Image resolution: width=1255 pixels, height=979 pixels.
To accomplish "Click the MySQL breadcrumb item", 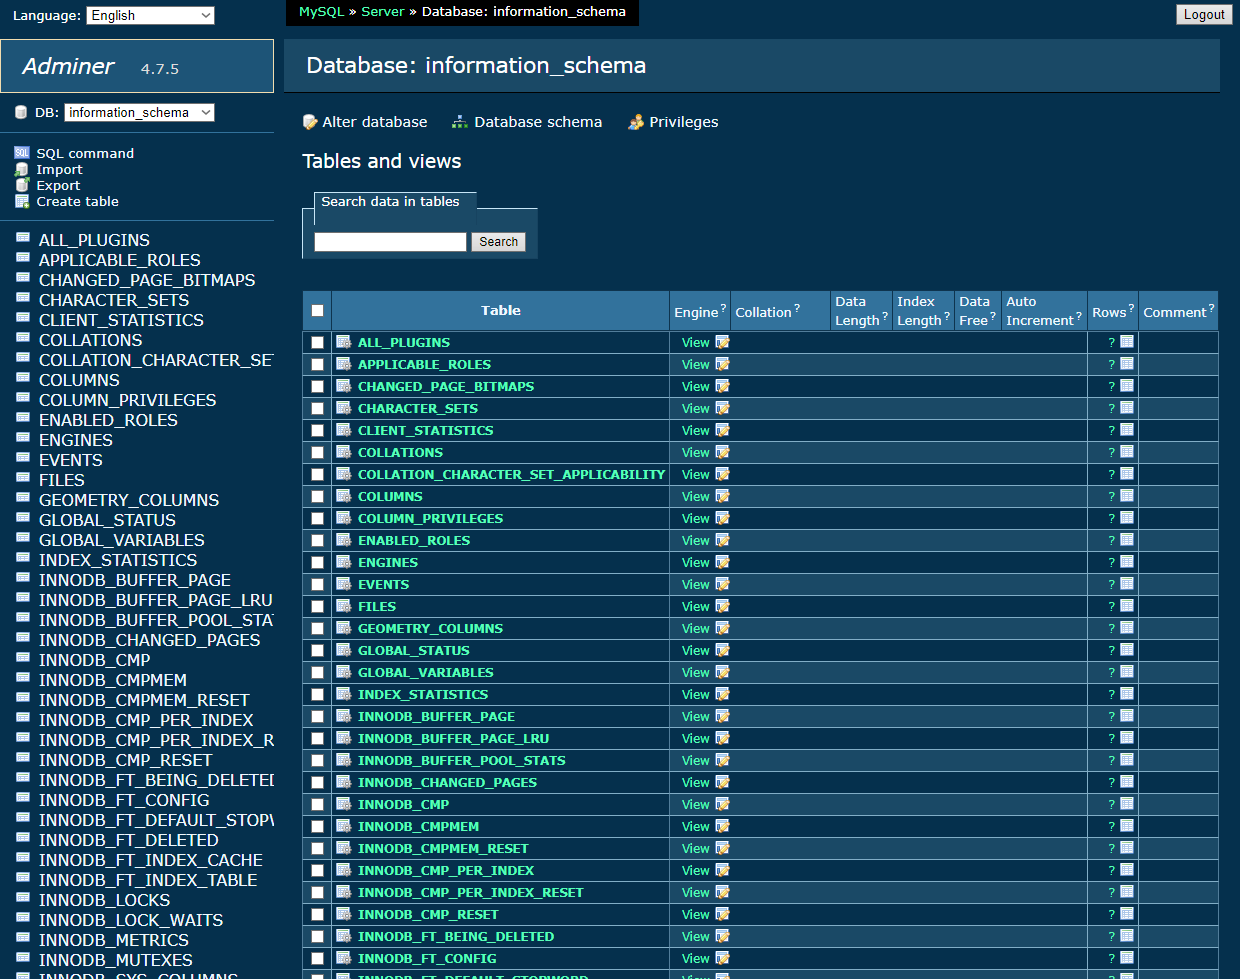I will point(320,13).
